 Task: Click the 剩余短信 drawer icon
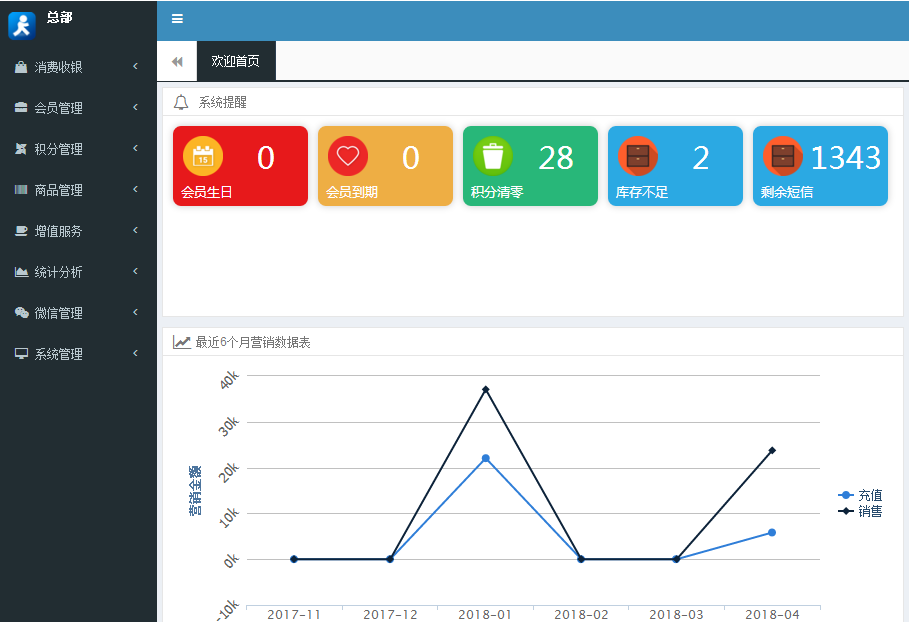[783, 156]
